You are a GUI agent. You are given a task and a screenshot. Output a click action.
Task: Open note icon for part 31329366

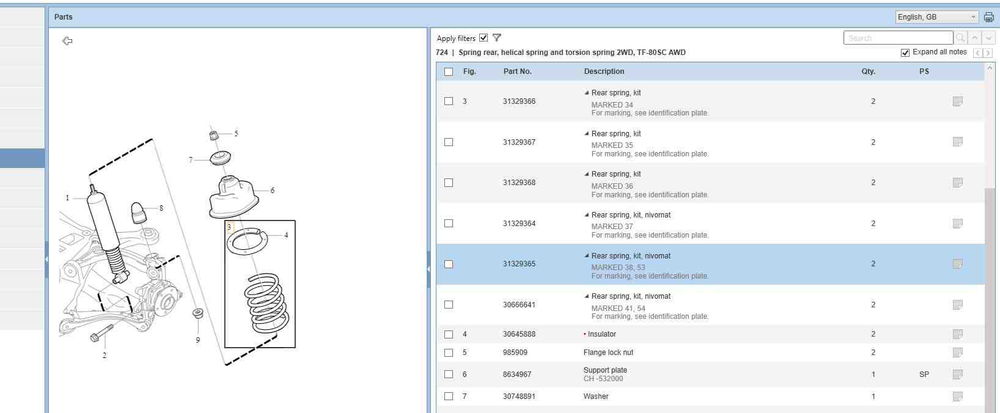[x=957, y=102]
